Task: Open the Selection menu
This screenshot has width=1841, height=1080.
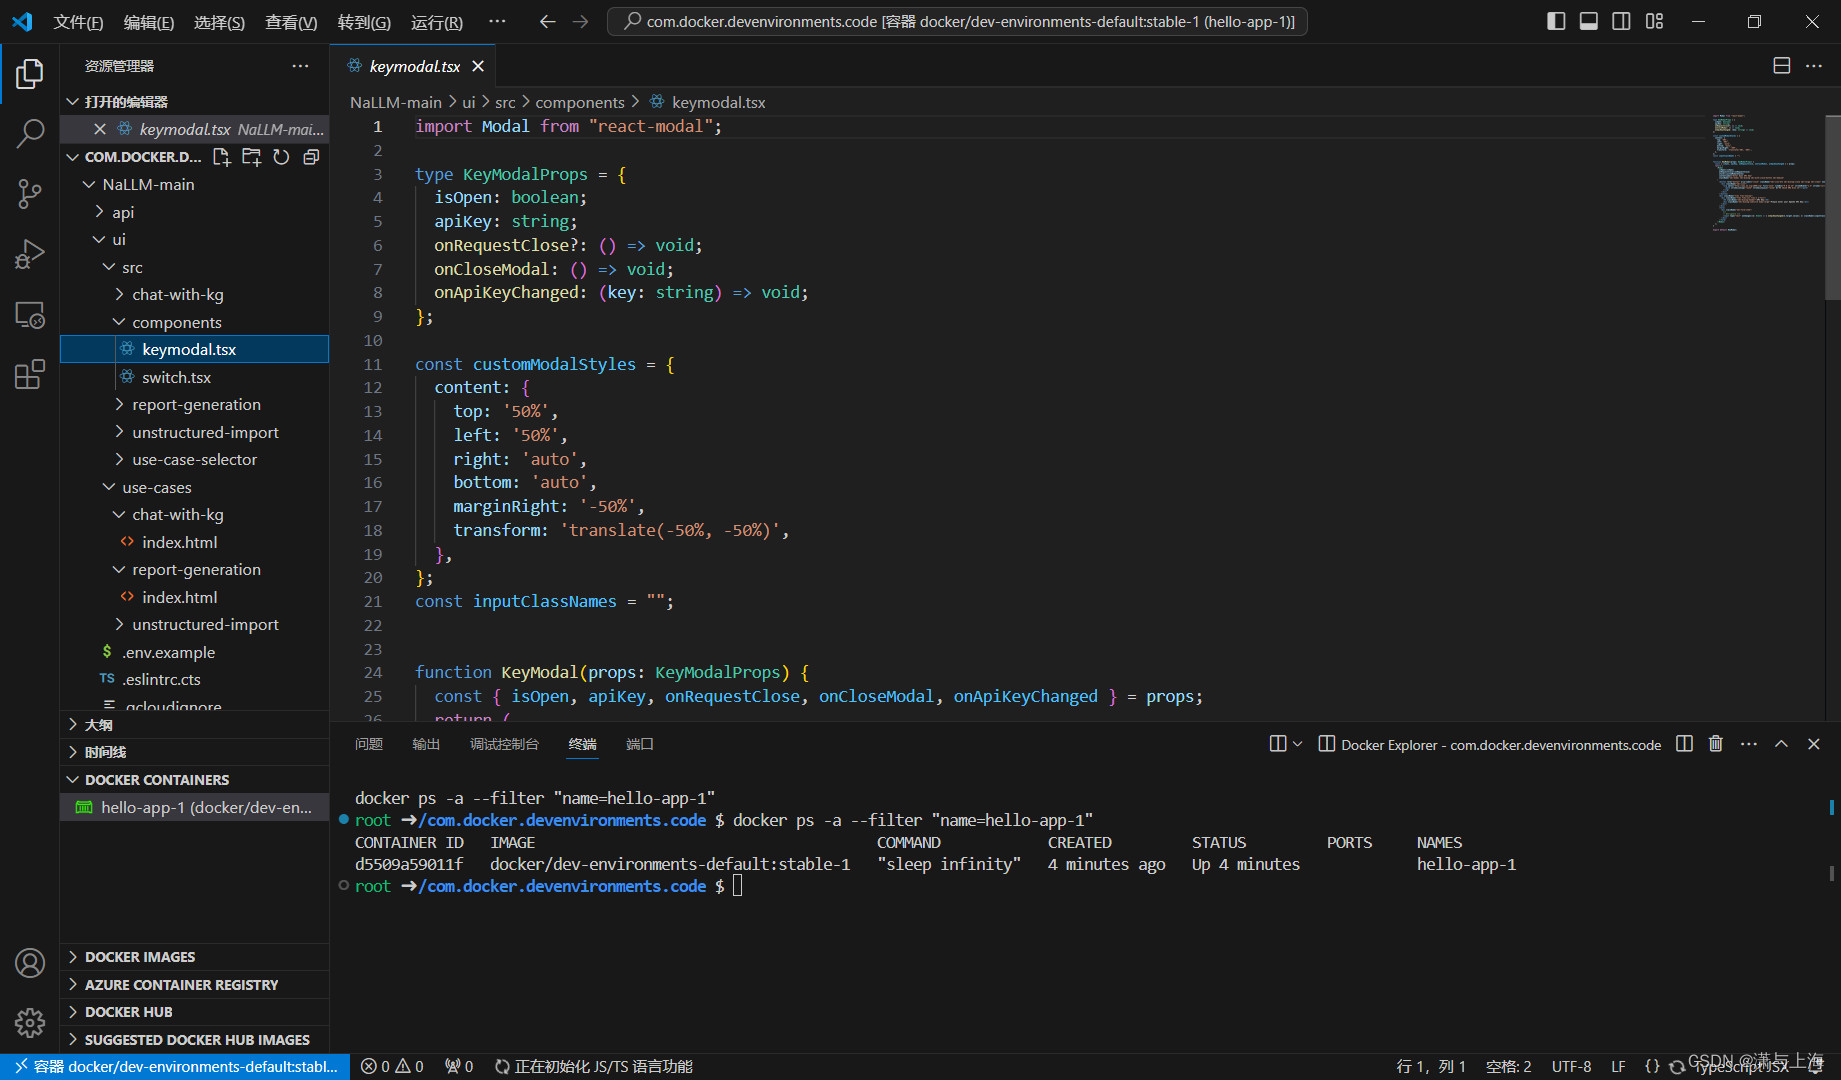Action: pyautogui.click(x=219, y=22)
